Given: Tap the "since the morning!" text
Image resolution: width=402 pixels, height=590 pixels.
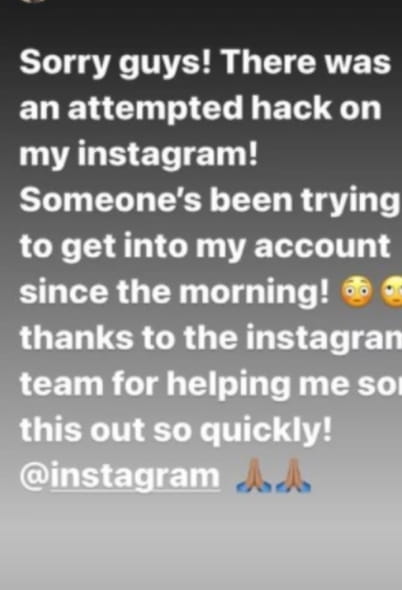Looking at the screenshot, I should click(x=174, y=292).
